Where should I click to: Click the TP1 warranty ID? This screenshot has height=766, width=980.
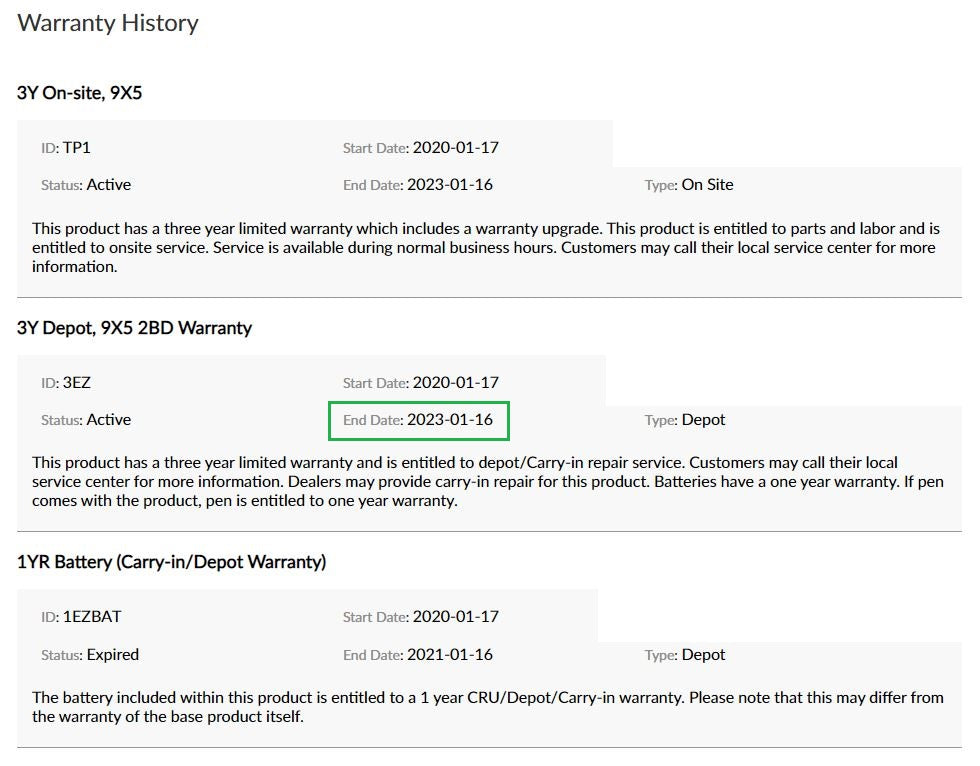(76, 147)
